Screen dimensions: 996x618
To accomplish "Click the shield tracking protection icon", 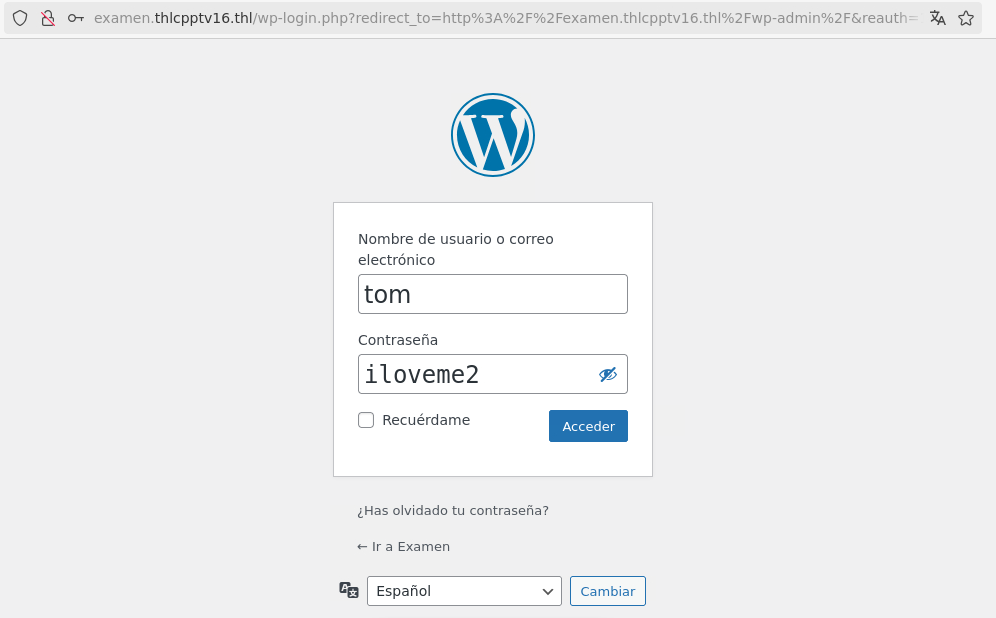I will [20, 18].
